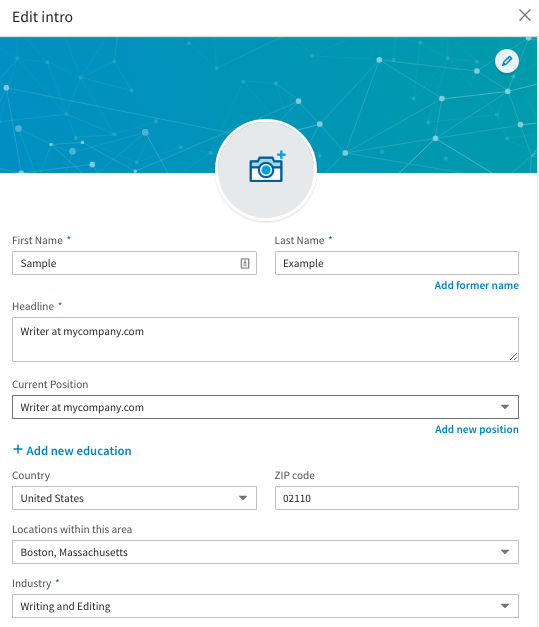
Task: Click the First Name field containing Sample
Action: tap(134, 263)
